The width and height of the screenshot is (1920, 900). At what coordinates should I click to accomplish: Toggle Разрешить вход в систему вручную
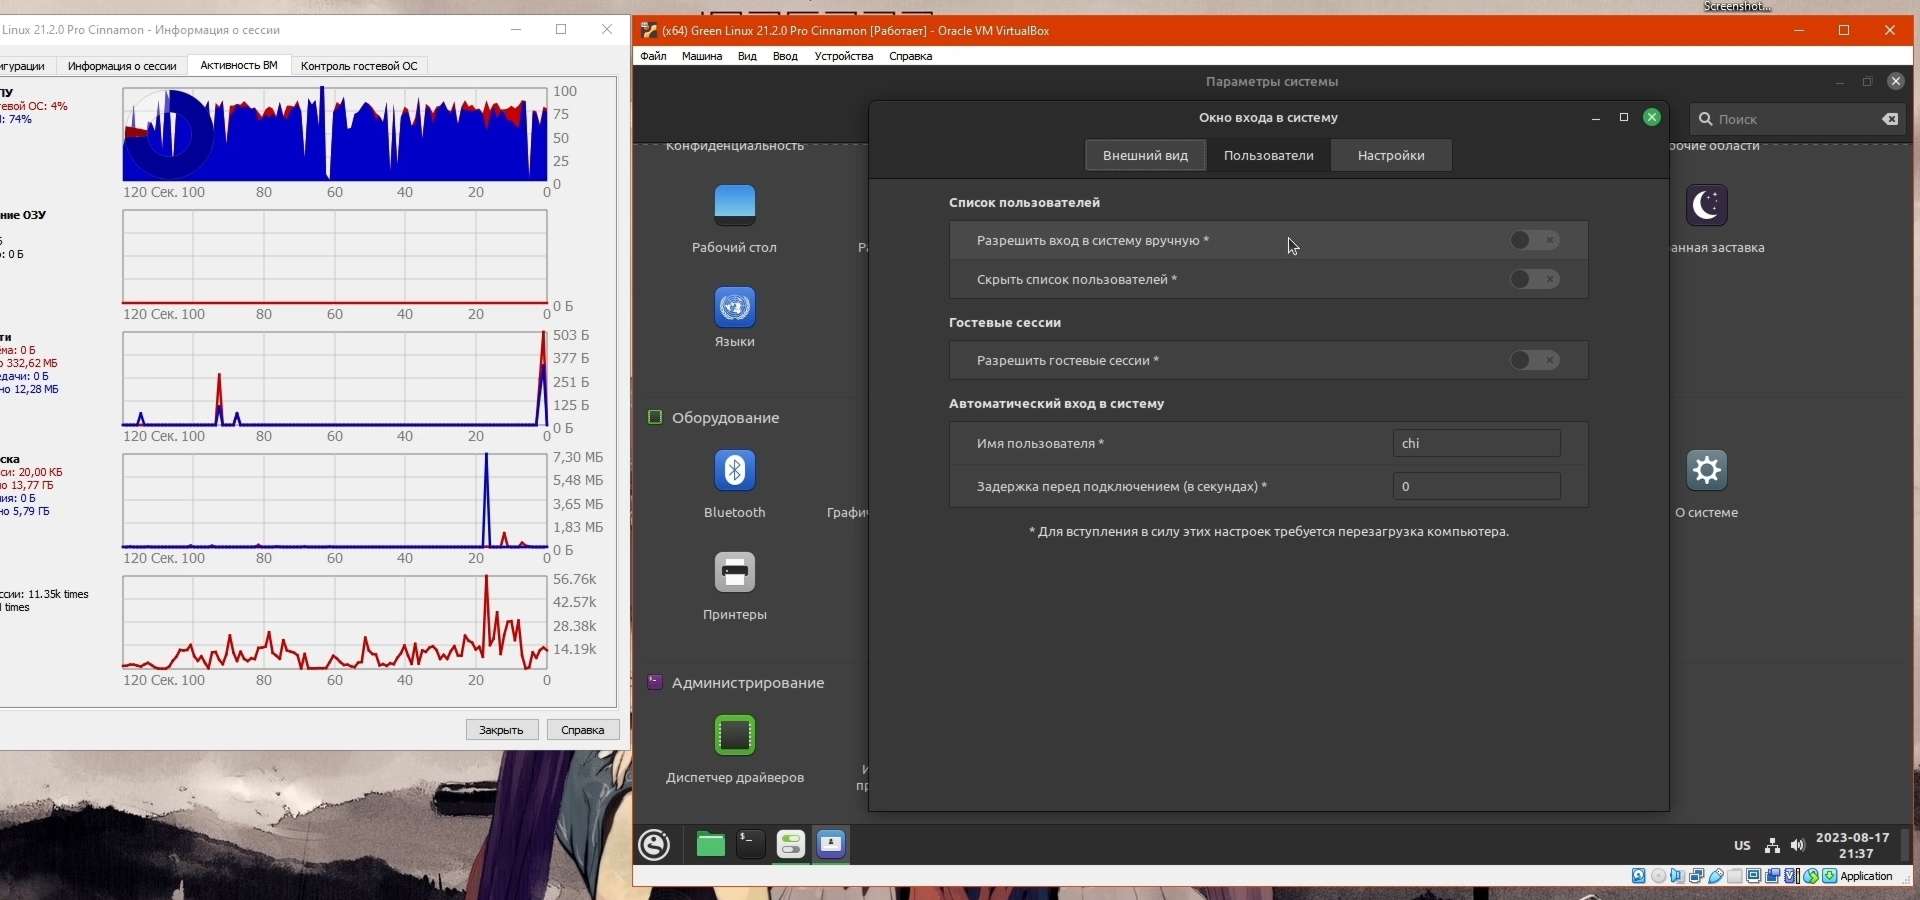point(1535,240)
